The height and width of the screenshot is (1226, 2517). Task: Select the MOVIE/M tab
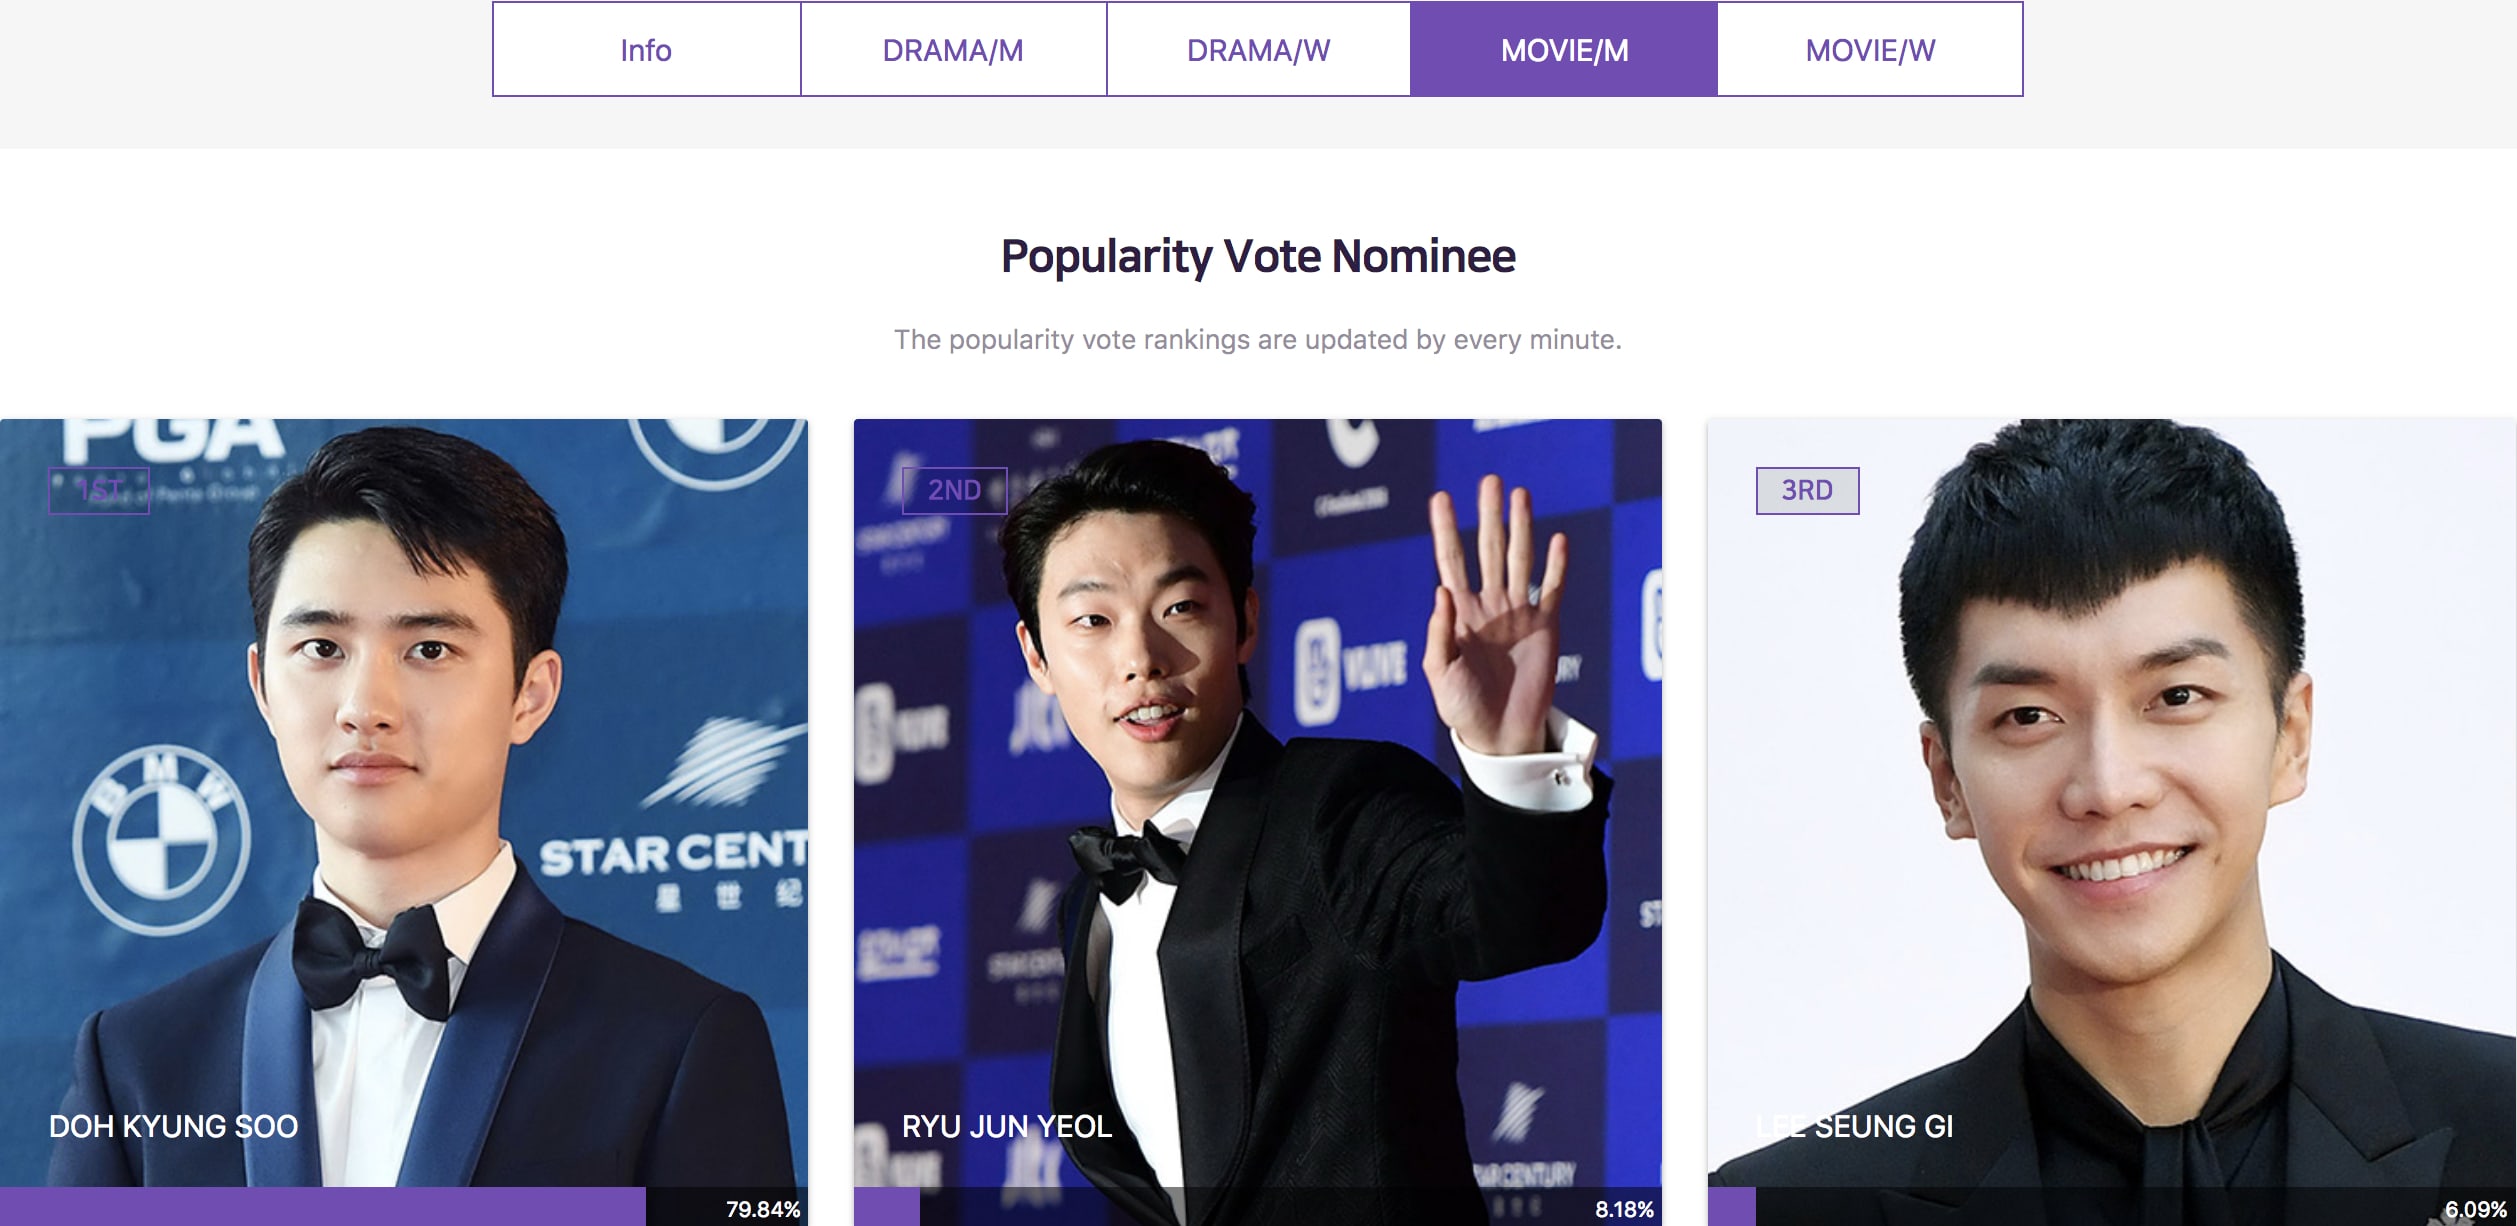[1564, 49]
